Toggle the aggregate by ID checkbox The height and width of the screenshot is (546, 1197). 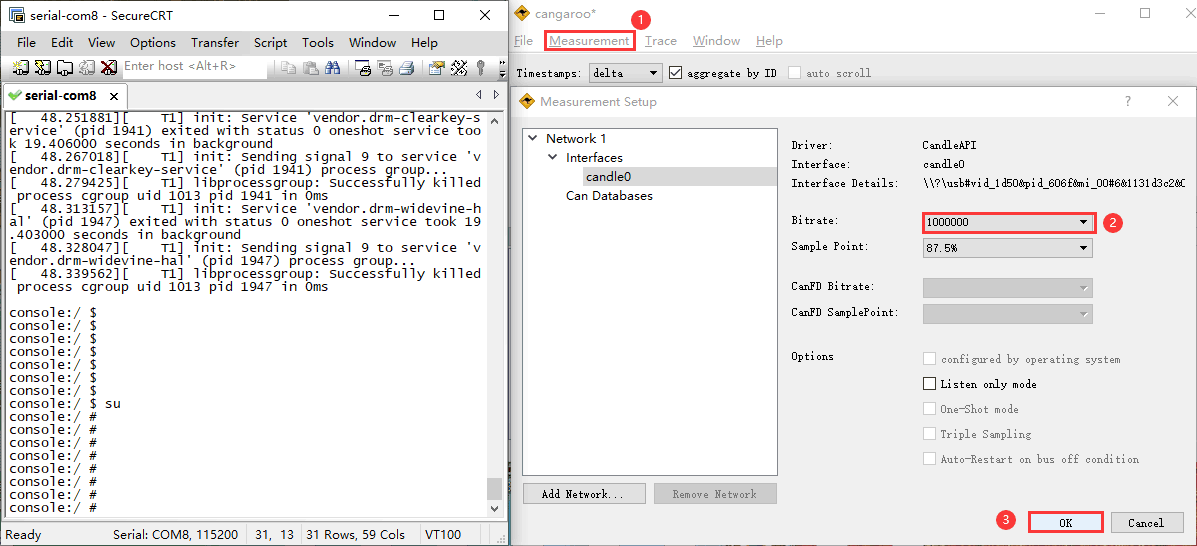pyautogui.click(x=676, y=73)
